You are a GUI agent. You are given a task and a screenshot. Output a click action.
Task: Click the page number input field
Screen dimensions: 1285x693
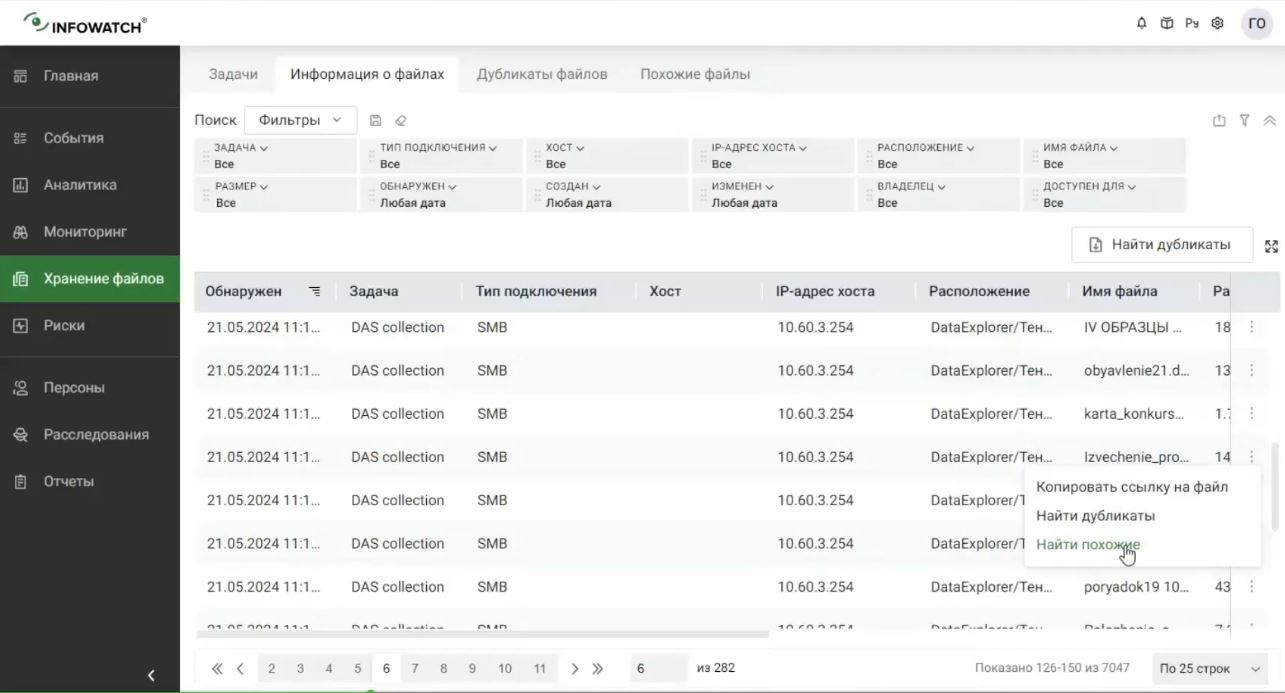point(658,669)
